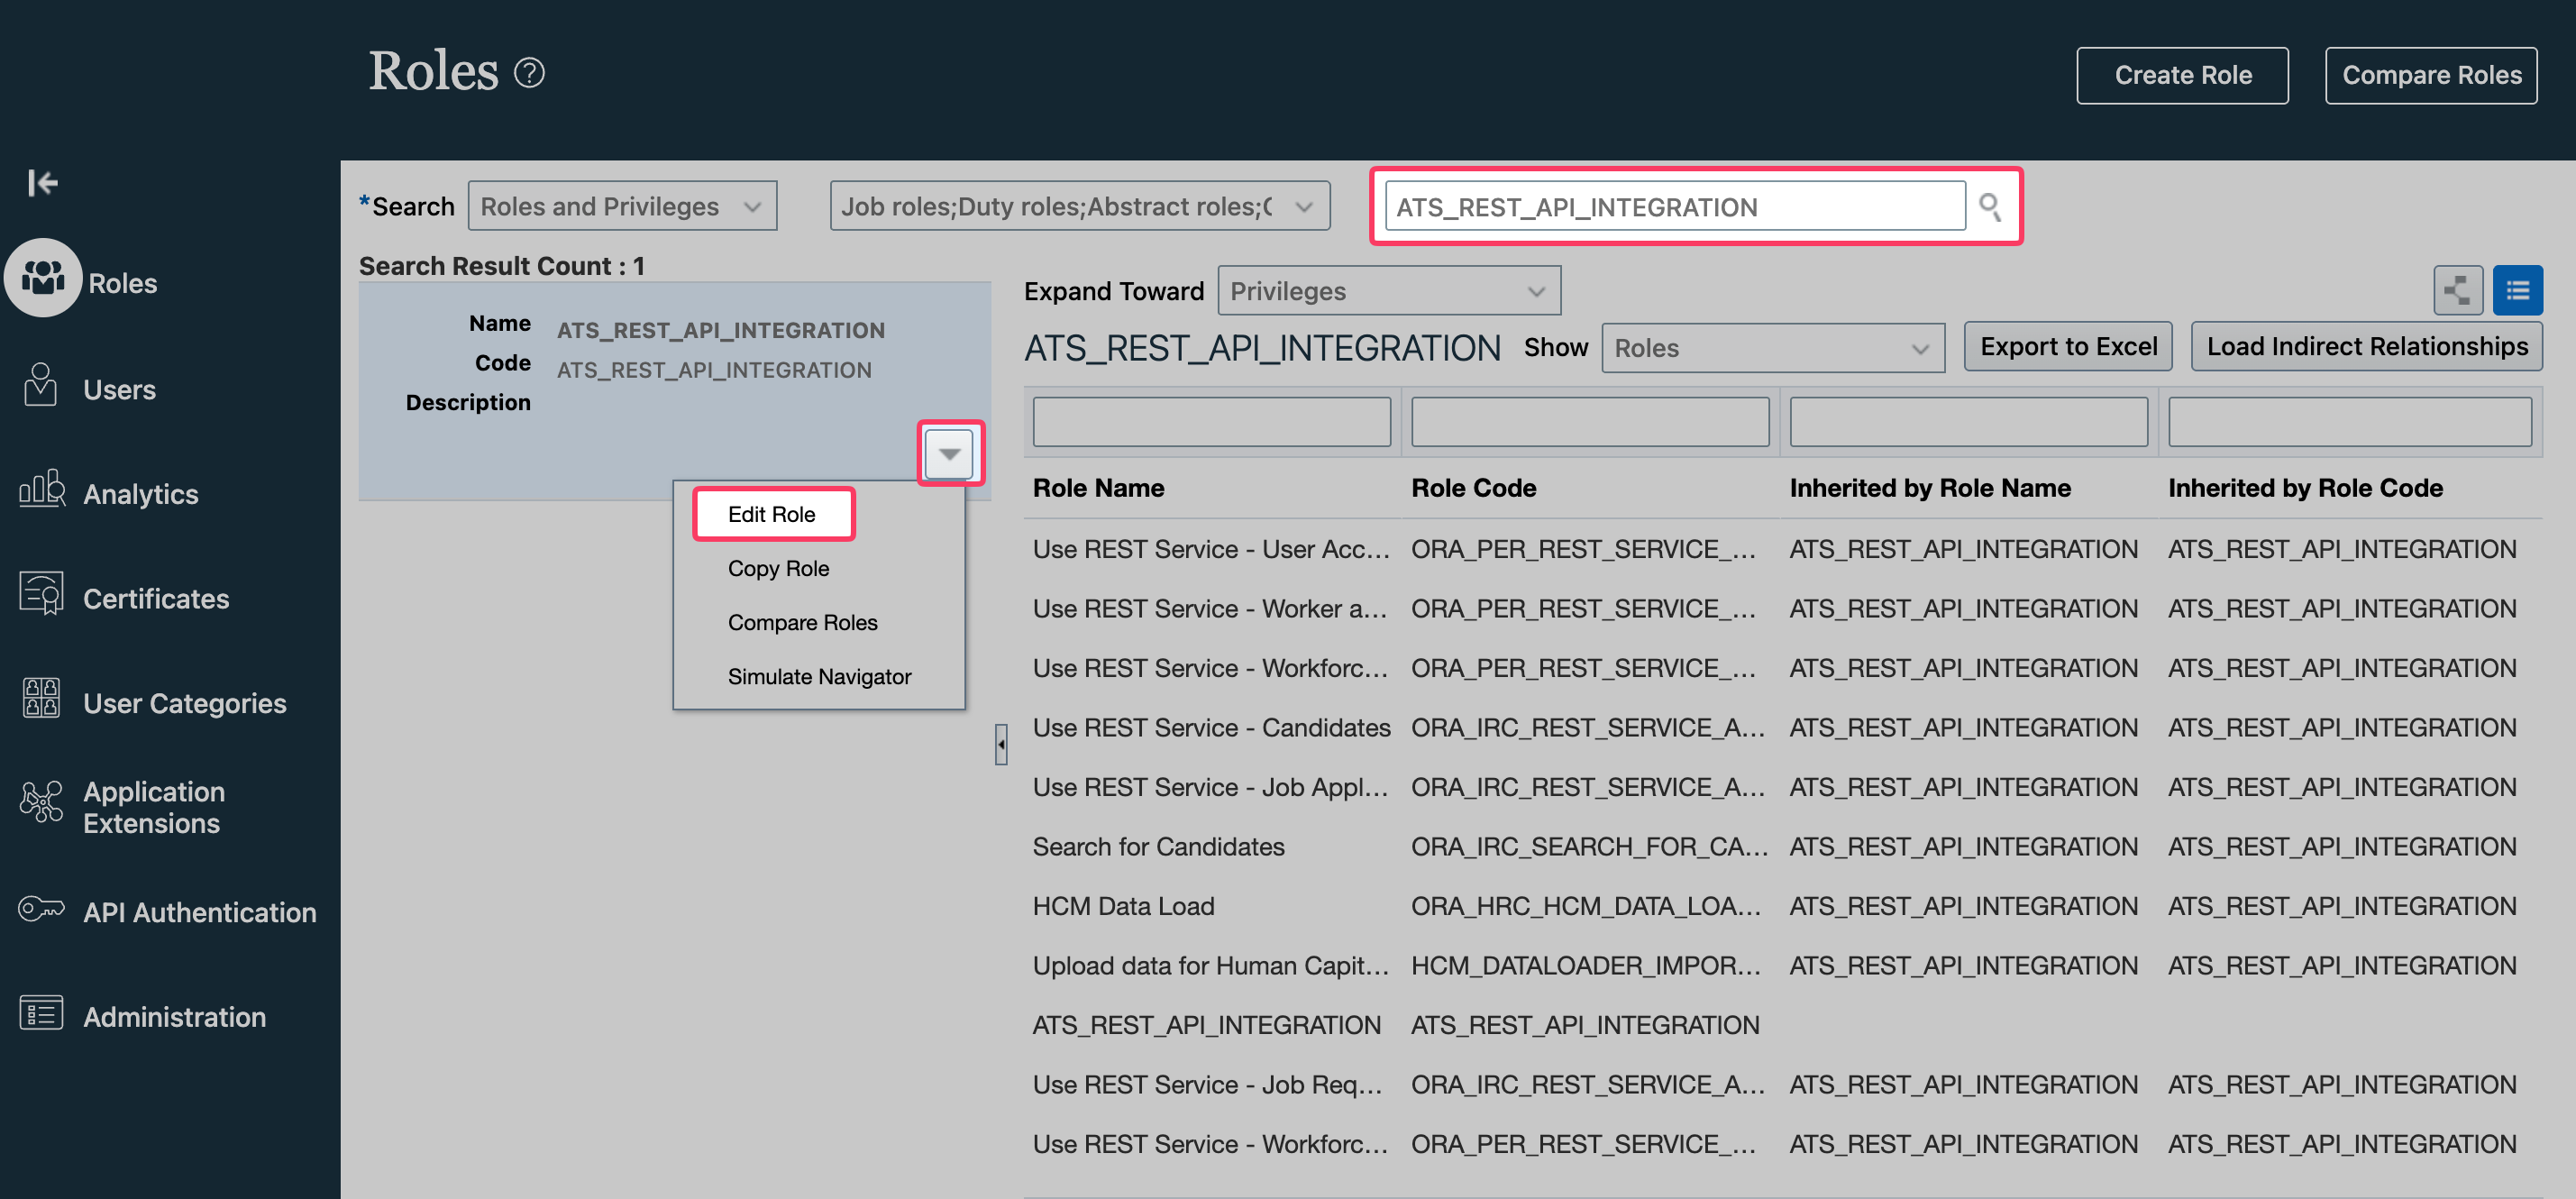This screenshot has height=1199, width=2576.
Task: Switch to tabular list view icon
Action: click(x=2517, y=291)
